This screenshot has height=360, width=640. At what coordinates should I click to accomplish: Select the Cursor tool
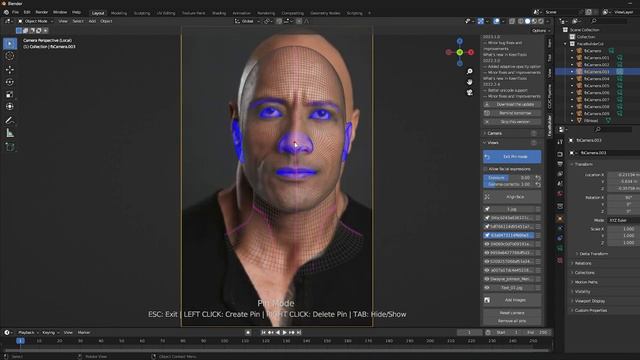click(x=10, y=56)
